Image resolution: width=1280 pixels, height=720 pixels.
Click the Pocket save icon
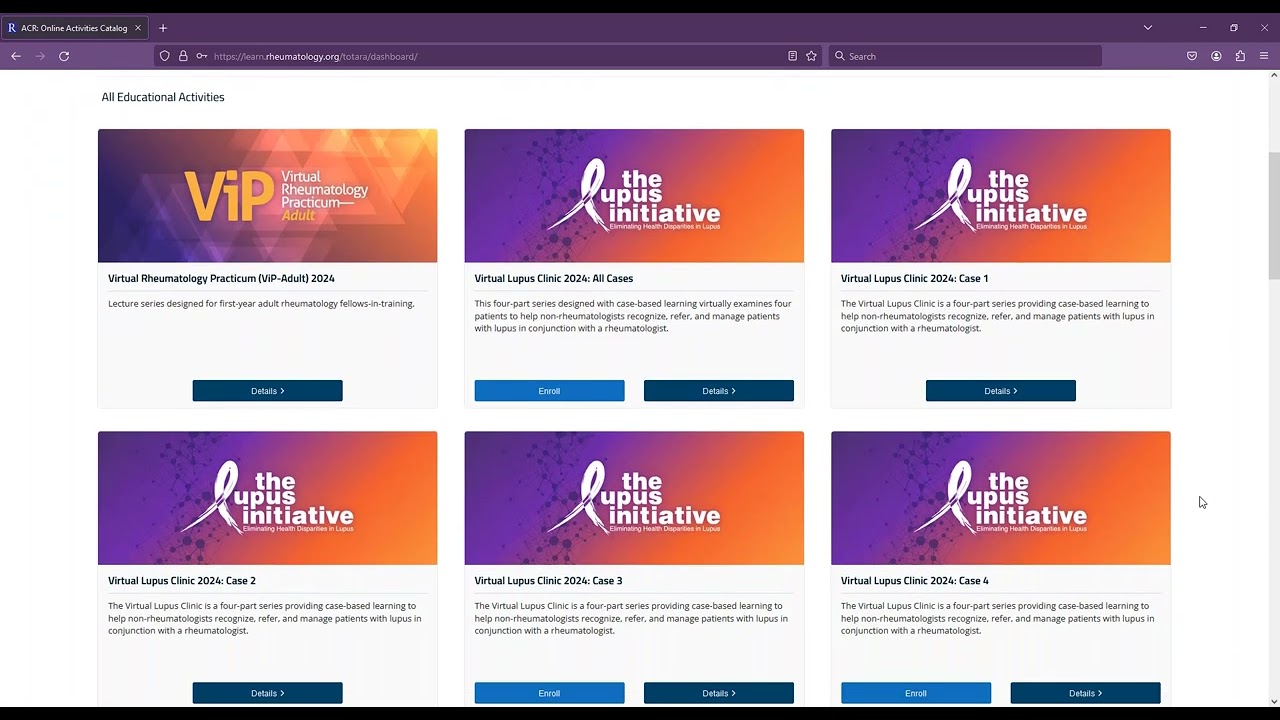(1192, 56)
